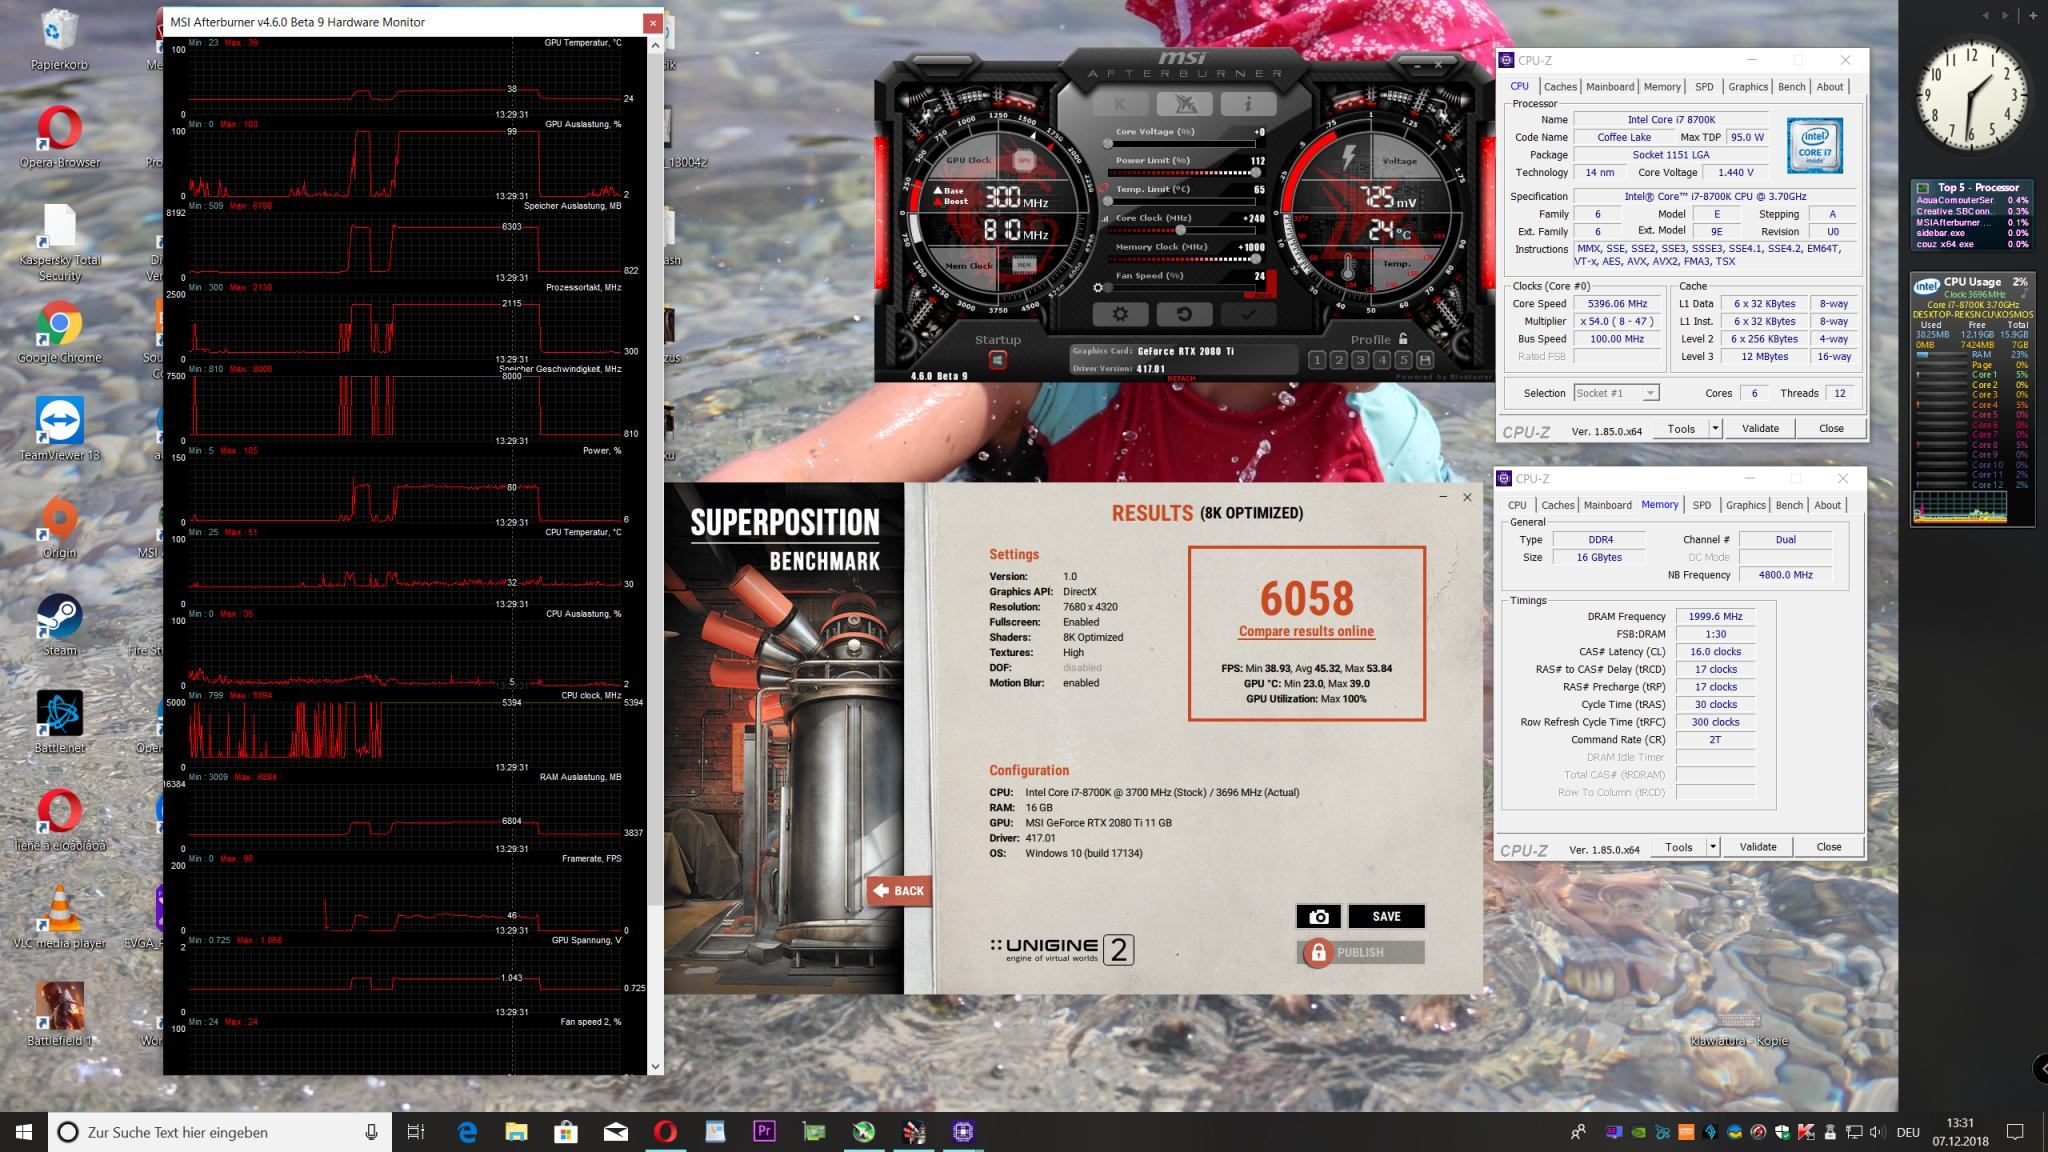Open the info button in Afterburner
Viewport: 2048px width, 1152px height.
[x=1248, y=104]
